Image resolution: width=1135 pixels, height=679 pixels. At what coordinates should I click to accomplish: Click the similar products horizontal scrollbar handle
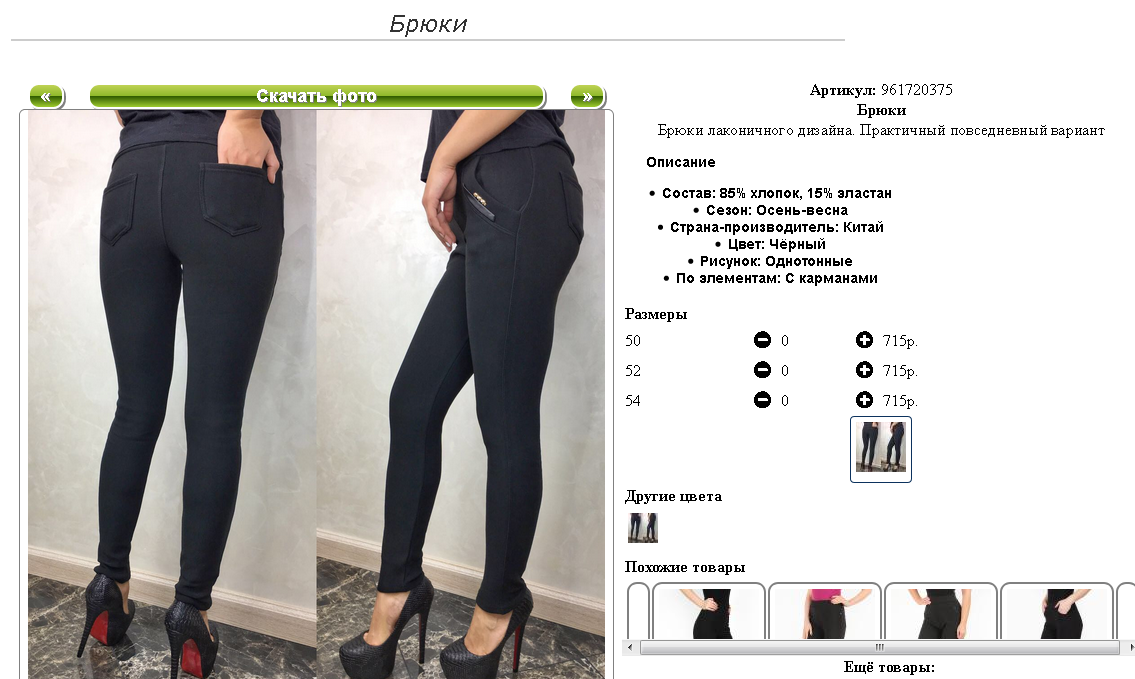click(879, 647)
